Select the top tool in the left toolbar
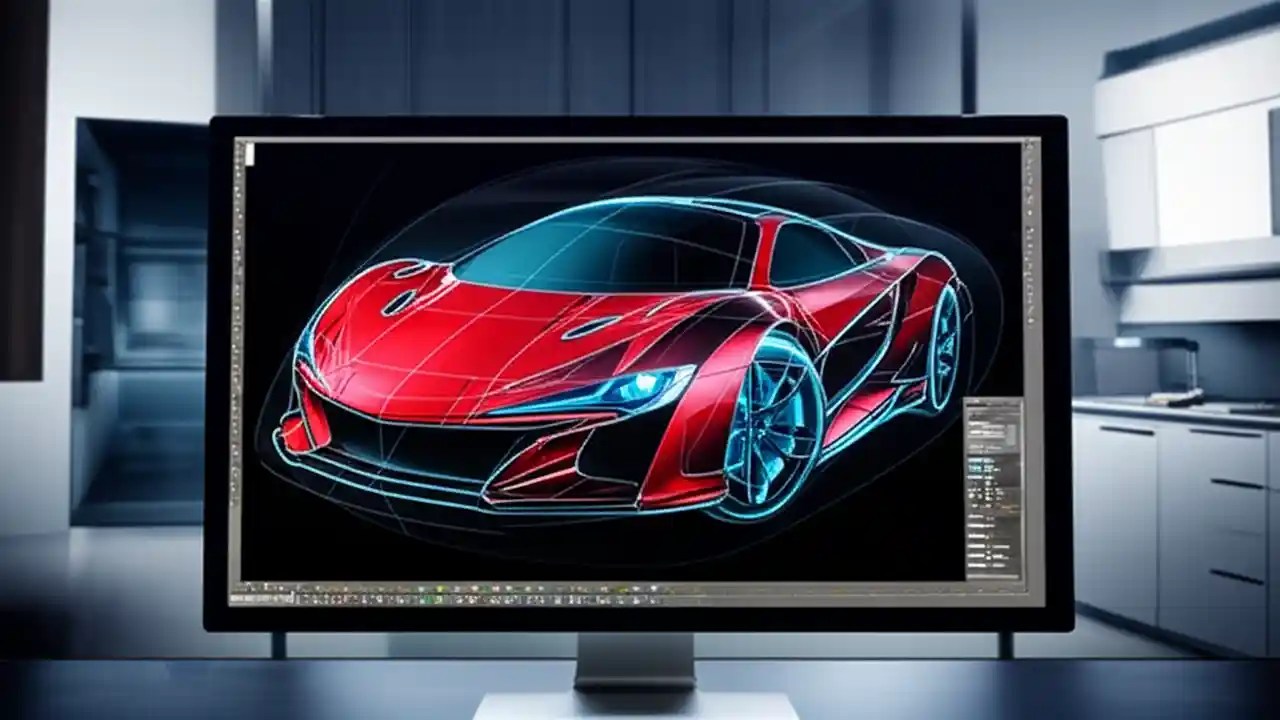The image size is (1280, 720). click(243, 150)
